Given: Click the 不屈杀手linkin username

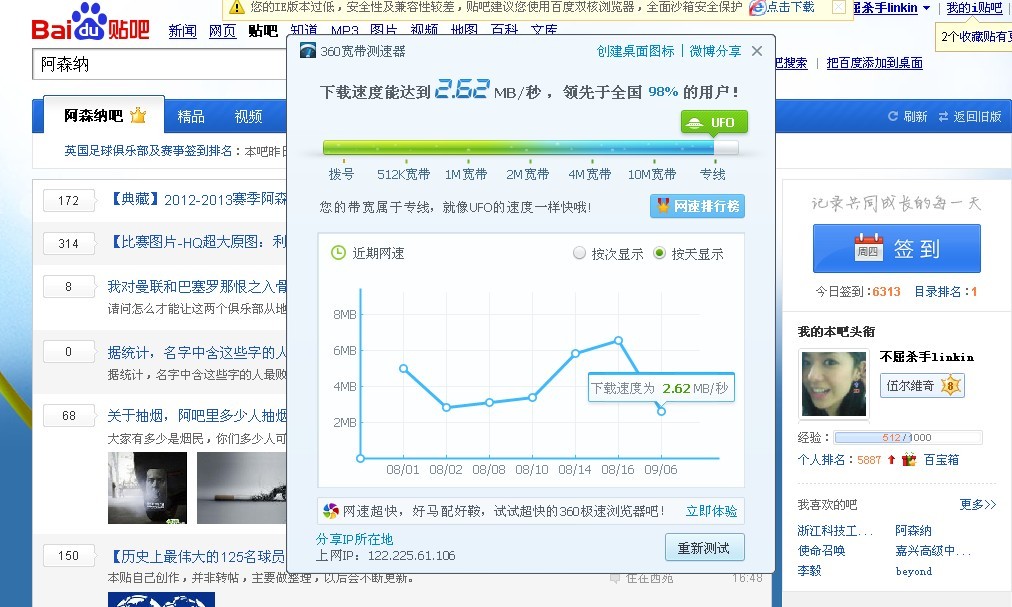Looking at the screenshot, I should [x=927, y=357].
